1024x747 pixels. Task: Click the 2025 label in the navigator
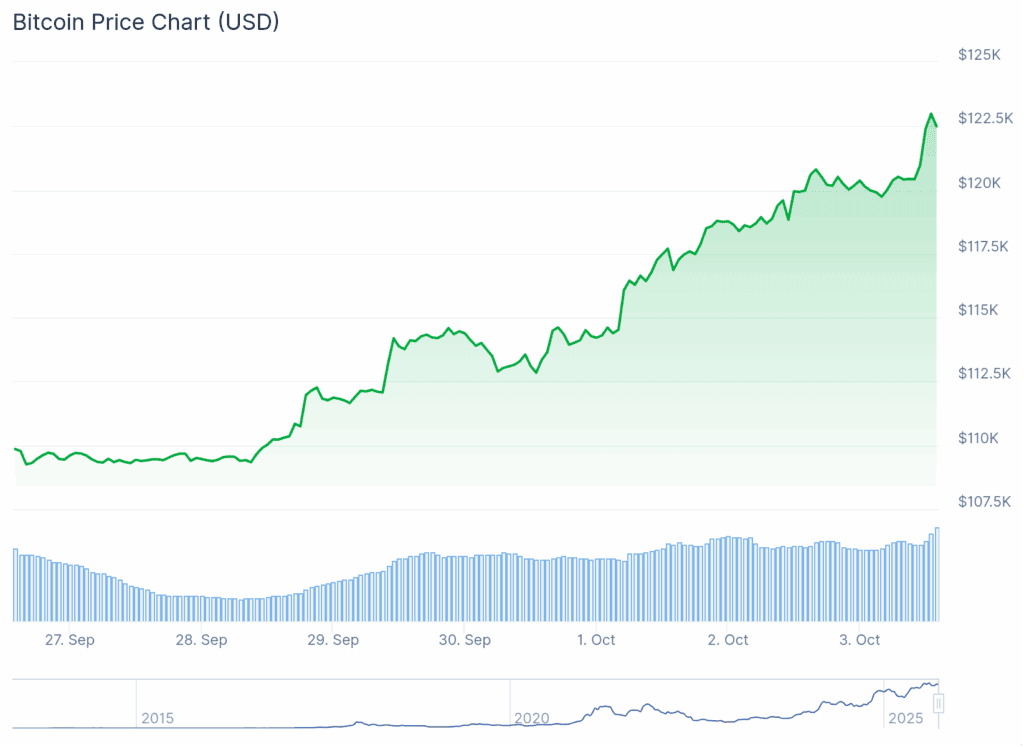[x=905, y=718]
